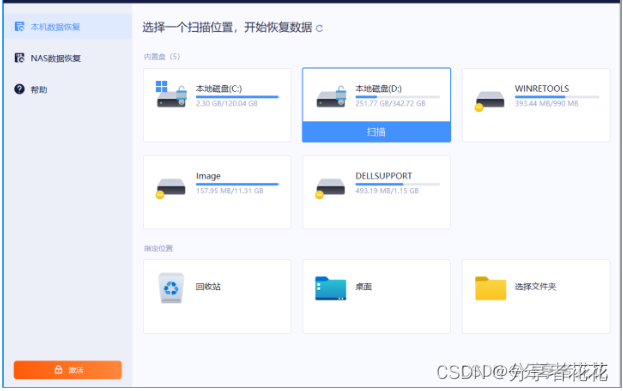Image resolution: width=623 pixels, height=391 pixels.
Task: Click WINRETOOLS usage bar
Action: (557, 97)
